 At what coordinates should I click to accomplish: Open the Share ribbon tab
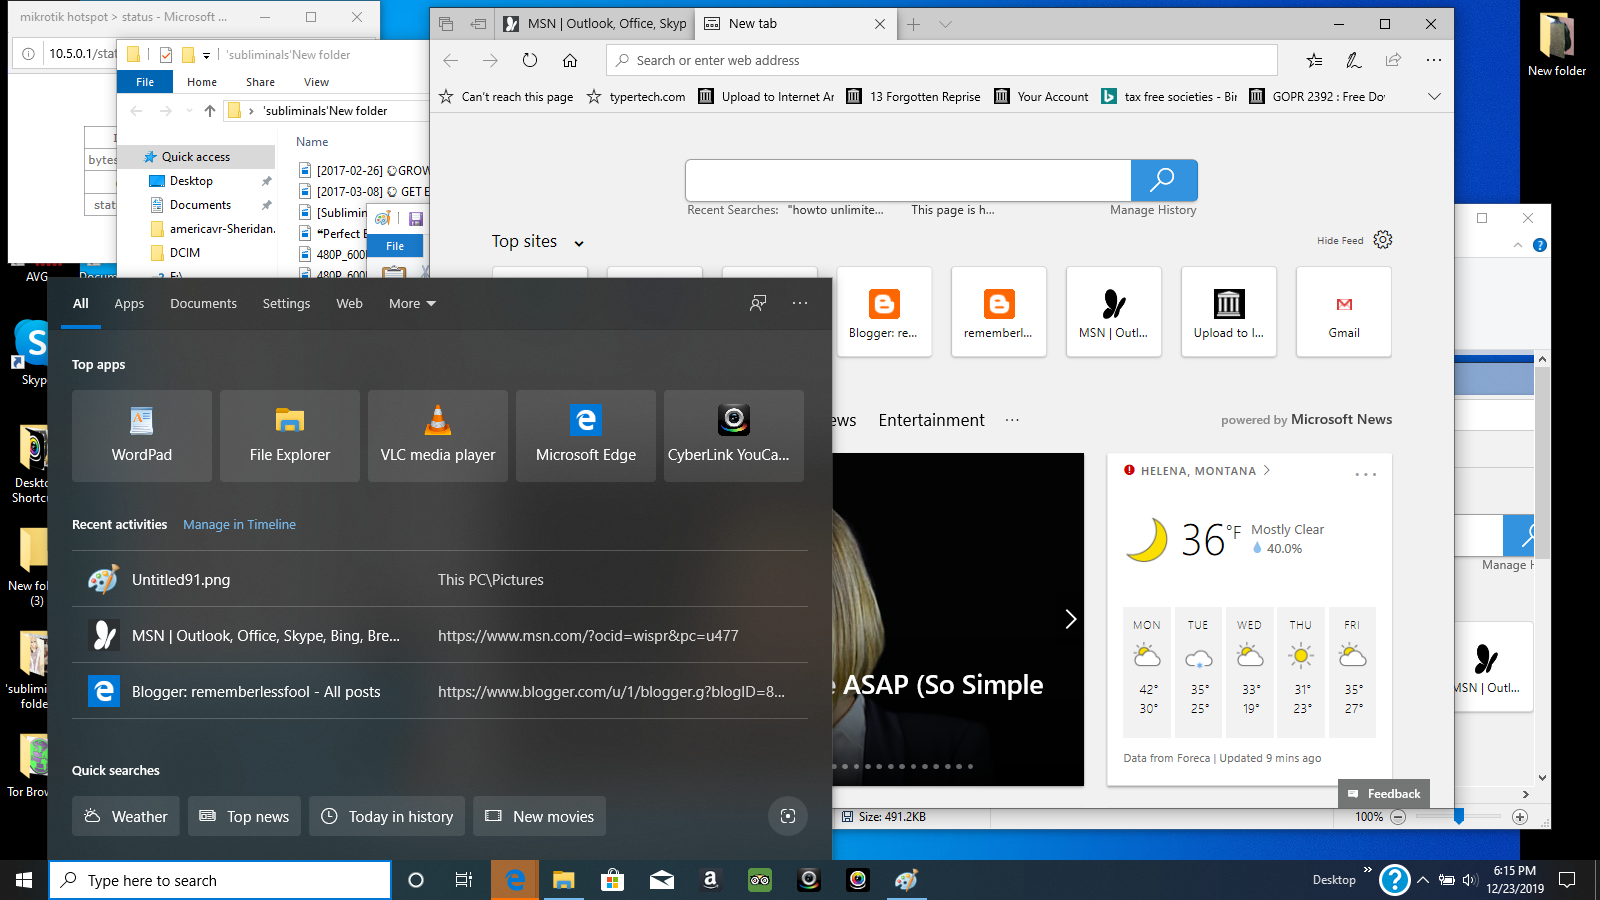pyautogui.click(x=260, y=82)
